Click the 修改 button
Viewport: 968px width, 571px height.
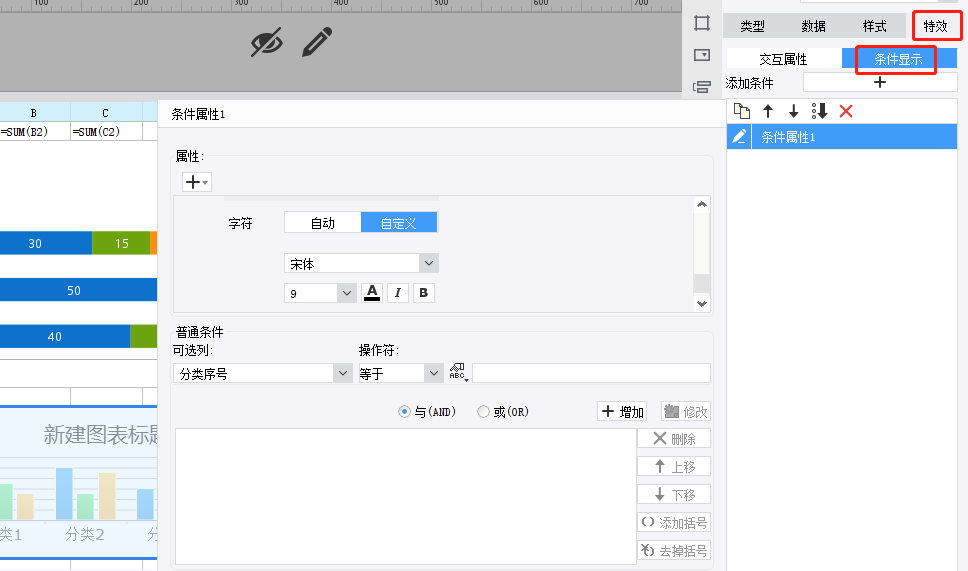click(x=686, y=411)
